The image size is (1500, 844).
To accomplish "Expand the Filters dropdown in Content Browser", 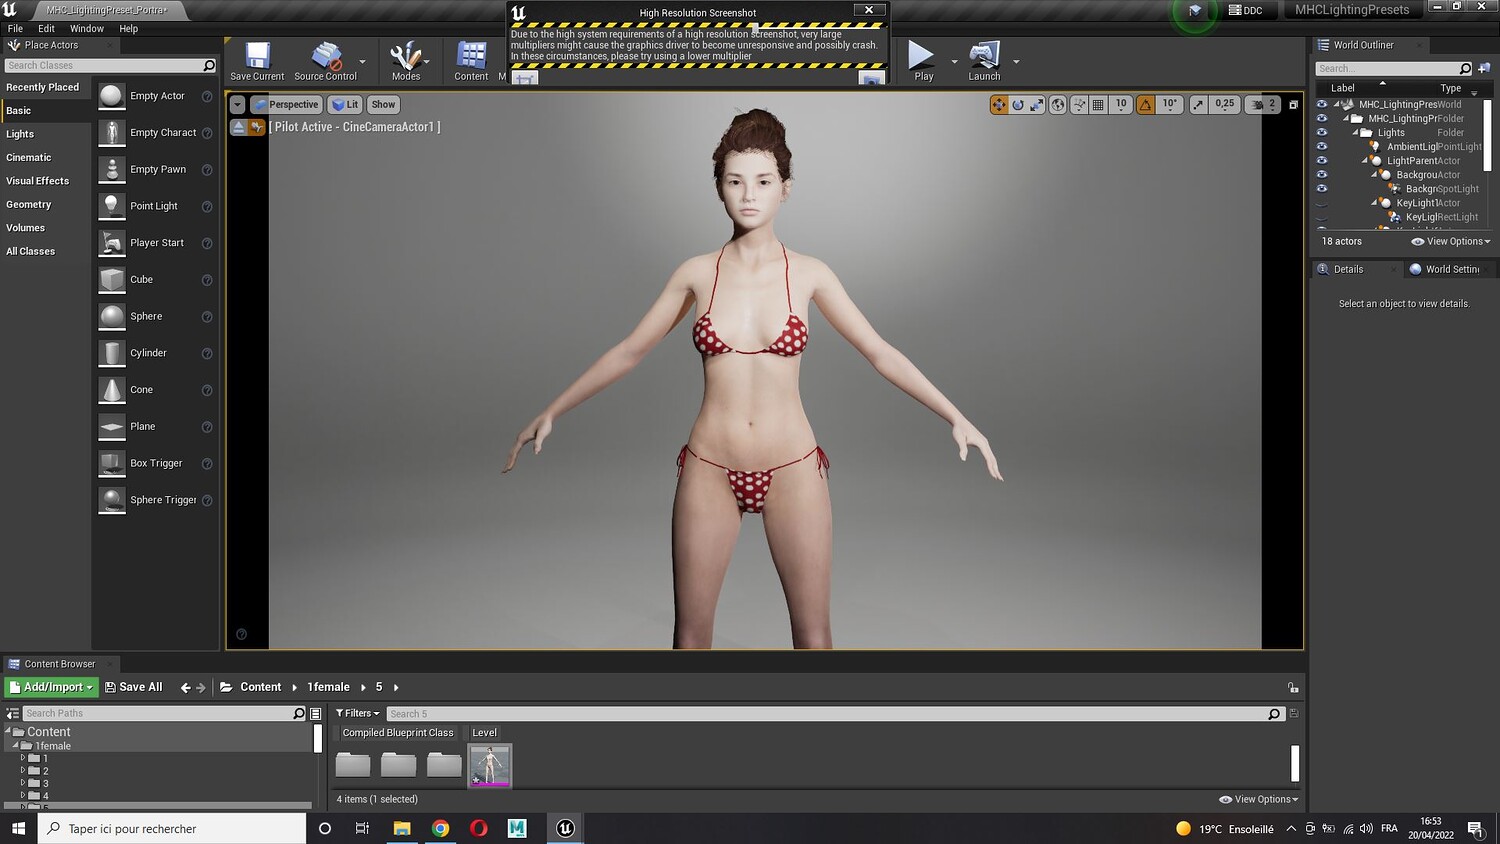I will click(357, 713).
